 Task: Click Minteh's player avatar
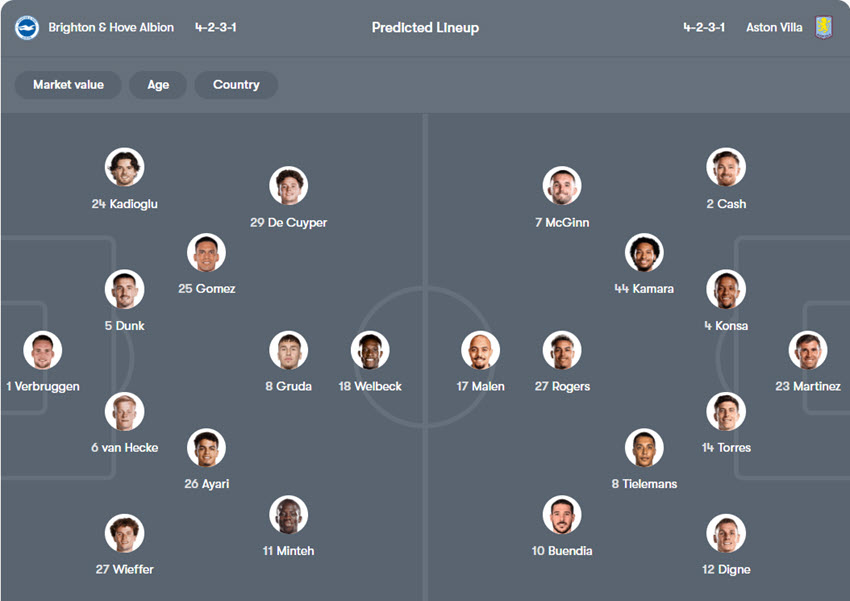[x=288, y=515]
